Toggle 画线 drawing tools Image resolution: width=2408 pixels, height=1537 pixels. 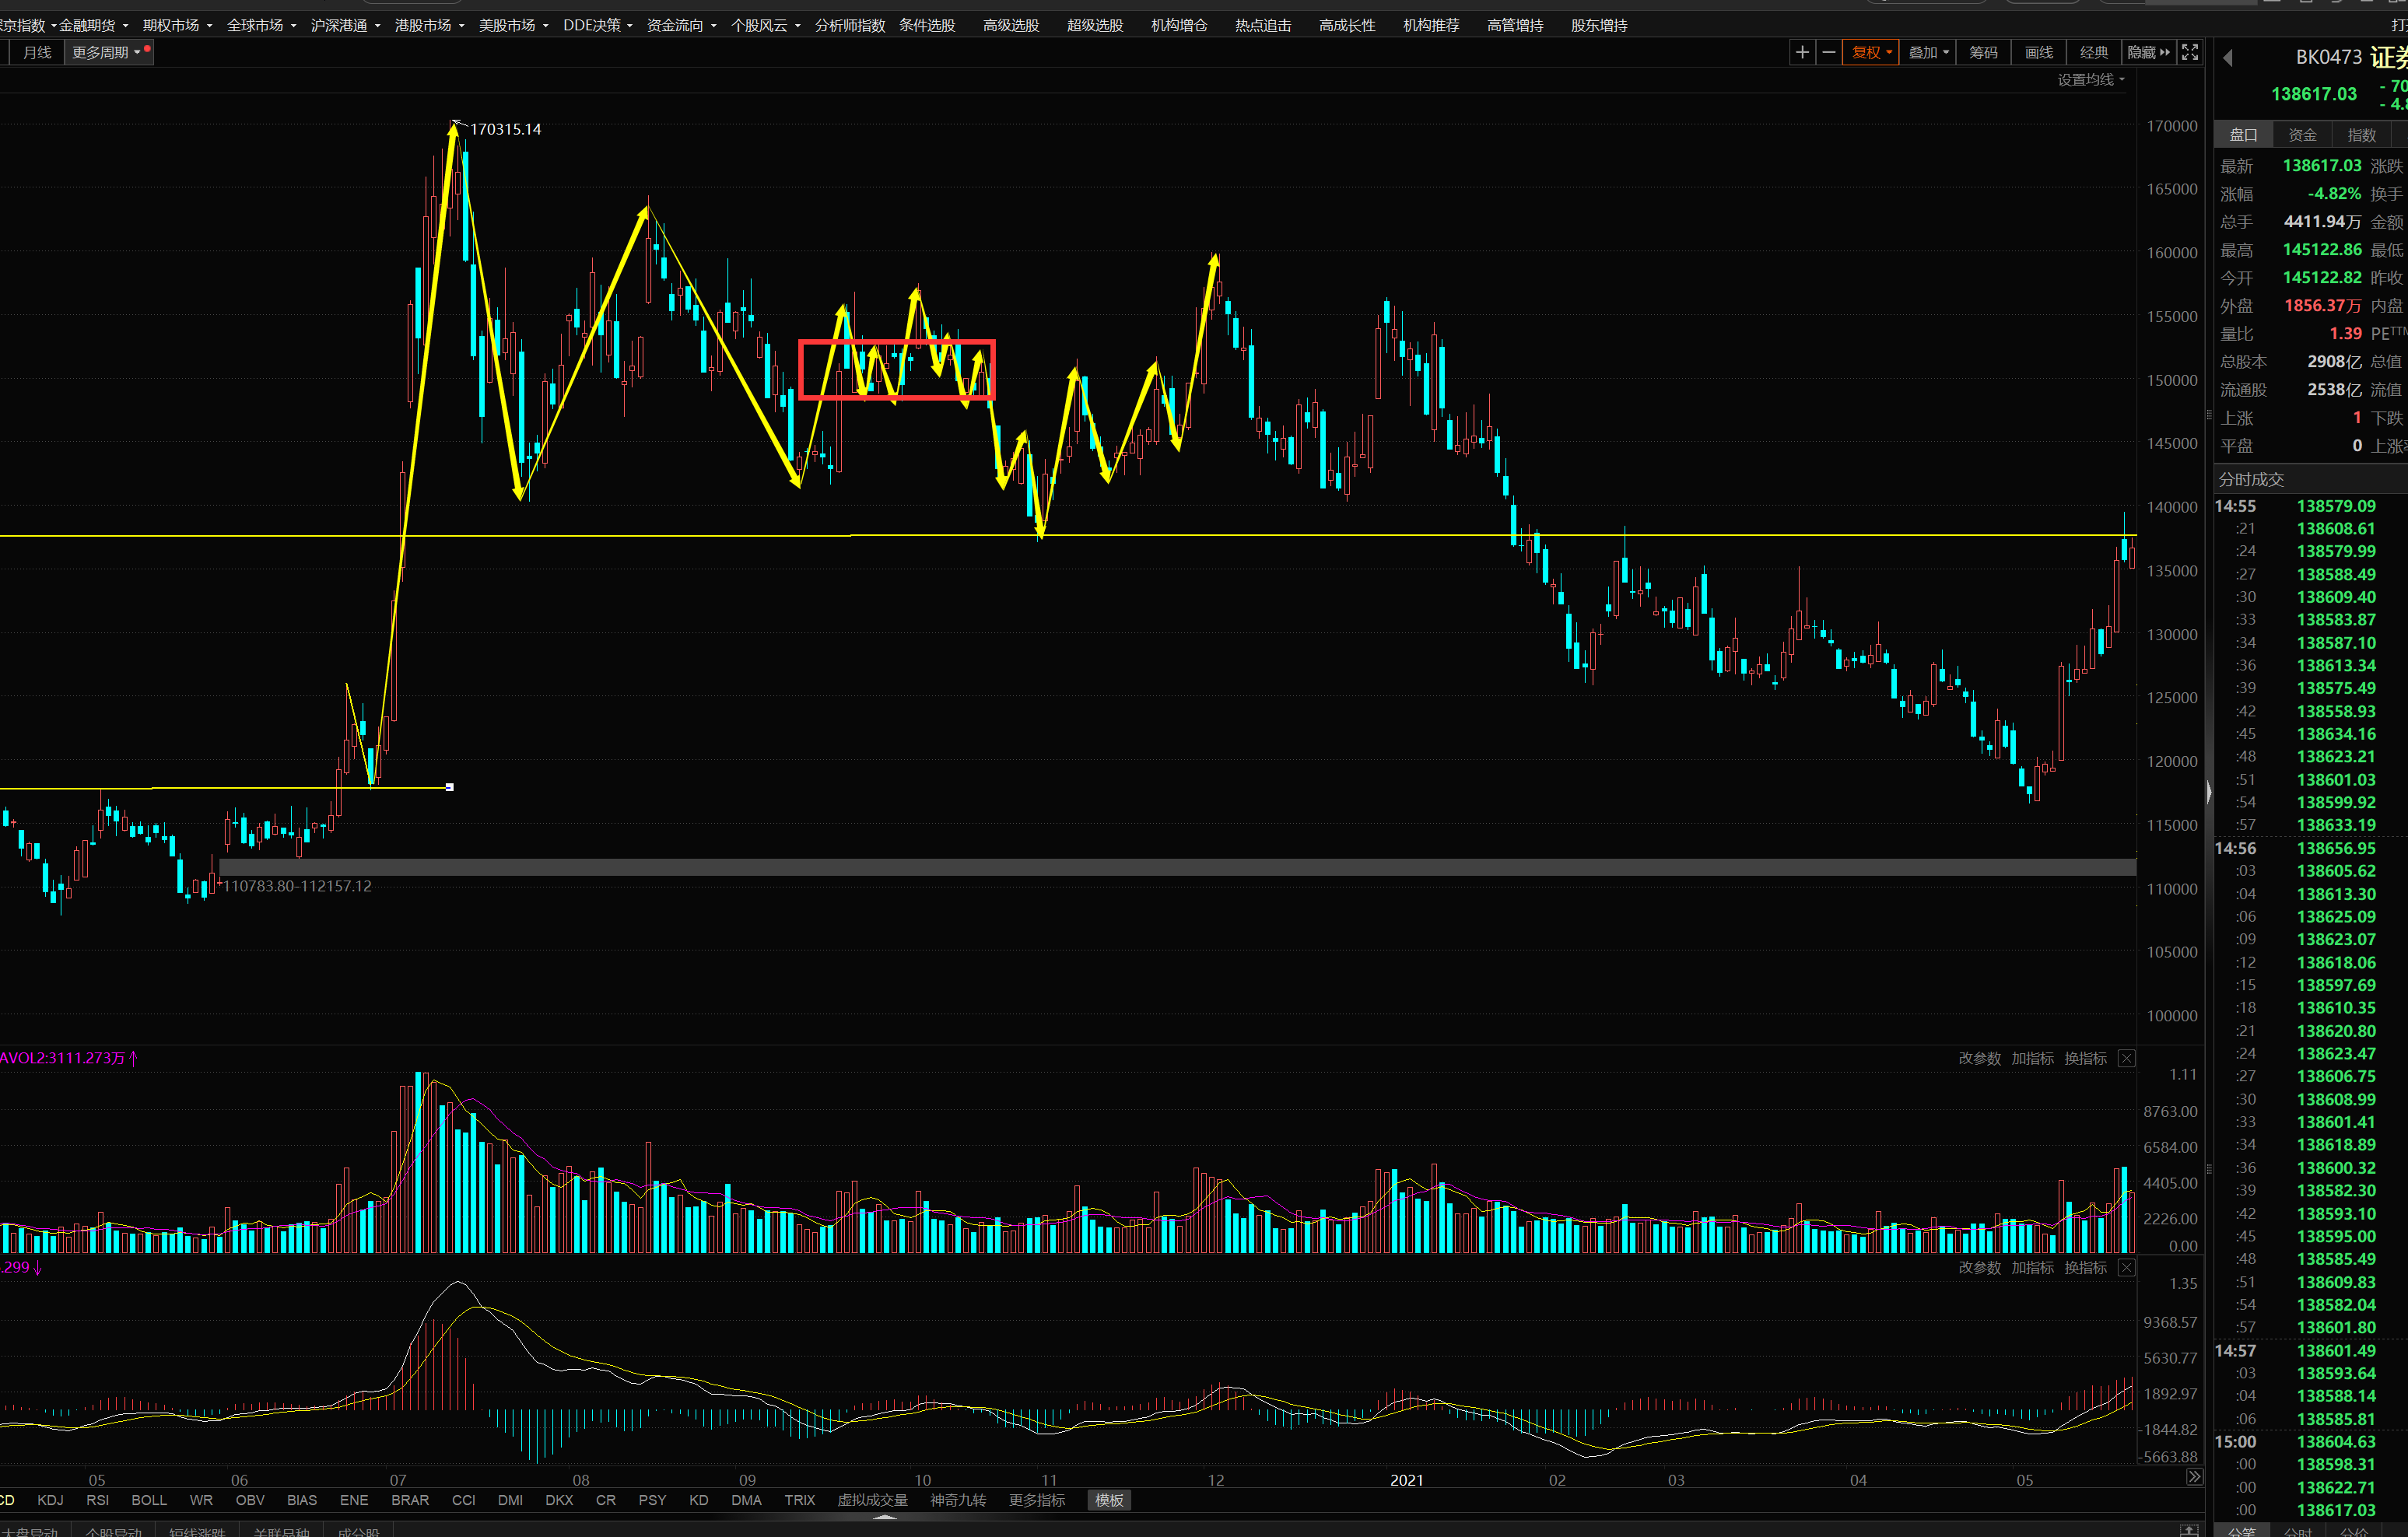2039,52
